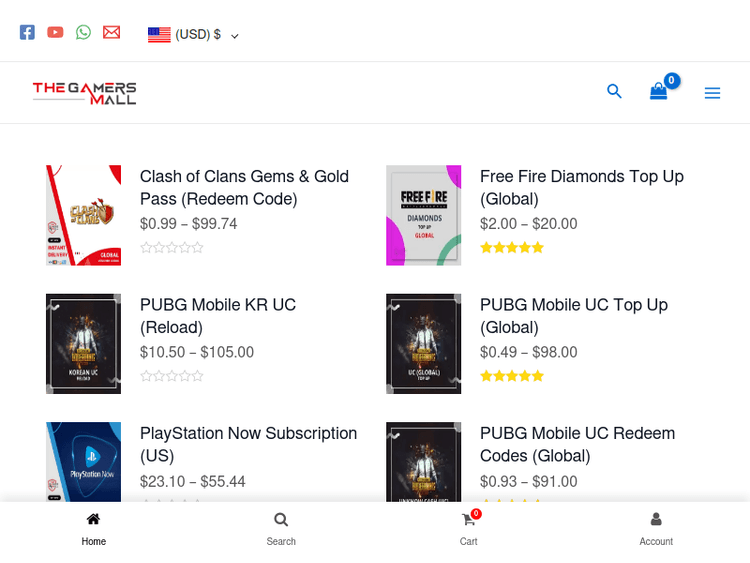The image size is (750, 563).
Task: Open PUBG Mobile KR UC link
Action: point(218,316)
